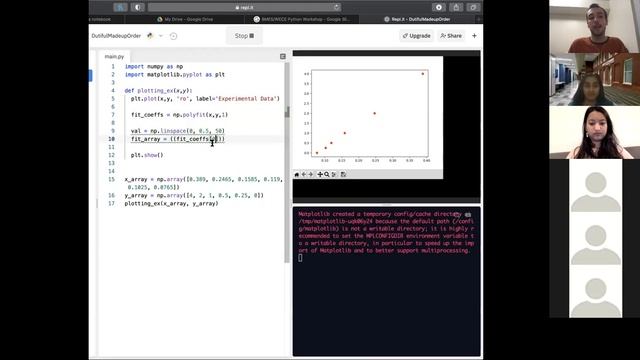Select the matplotlib Pan tool
This screenshot has width=640, height=360.
pos(320,174)
